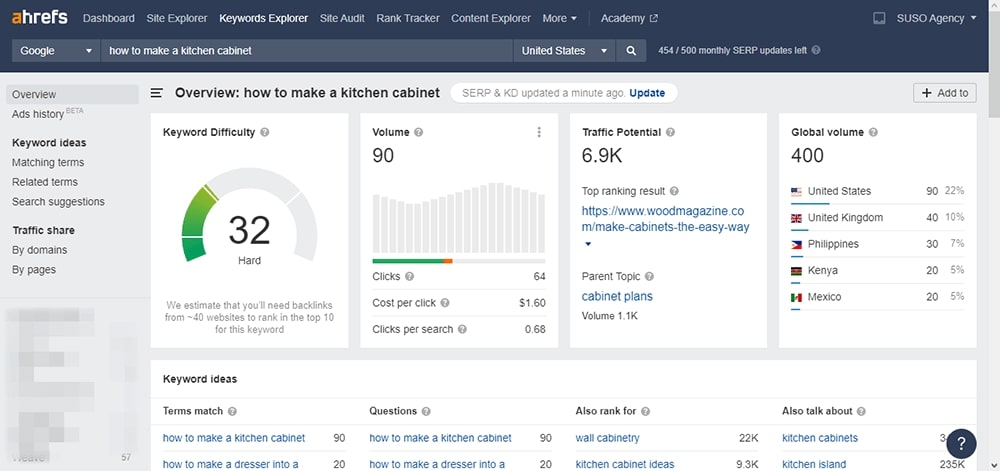Open the United States country dropdown
Viewport: 1000px width, 471px height.
point(564,51)
